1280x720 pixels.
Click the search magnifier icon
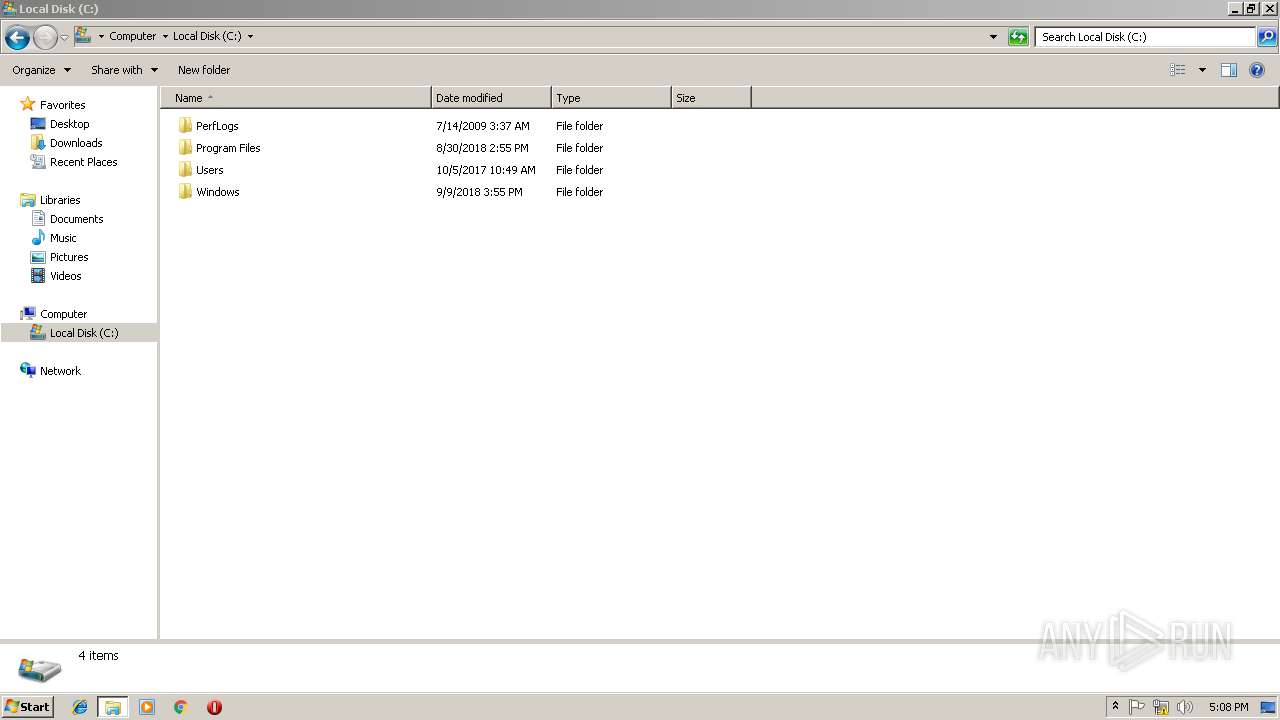tap(1267, 37)
